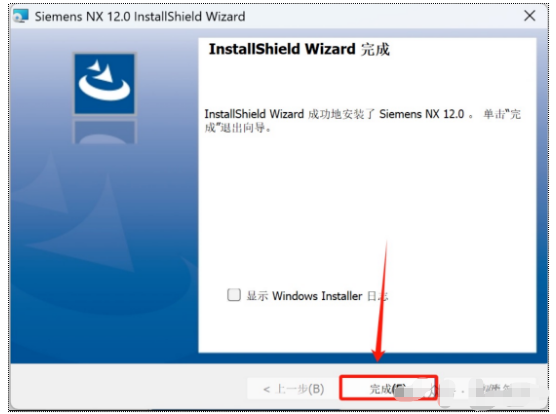Close the Siemens NX 12.0 wizard window

530,16
